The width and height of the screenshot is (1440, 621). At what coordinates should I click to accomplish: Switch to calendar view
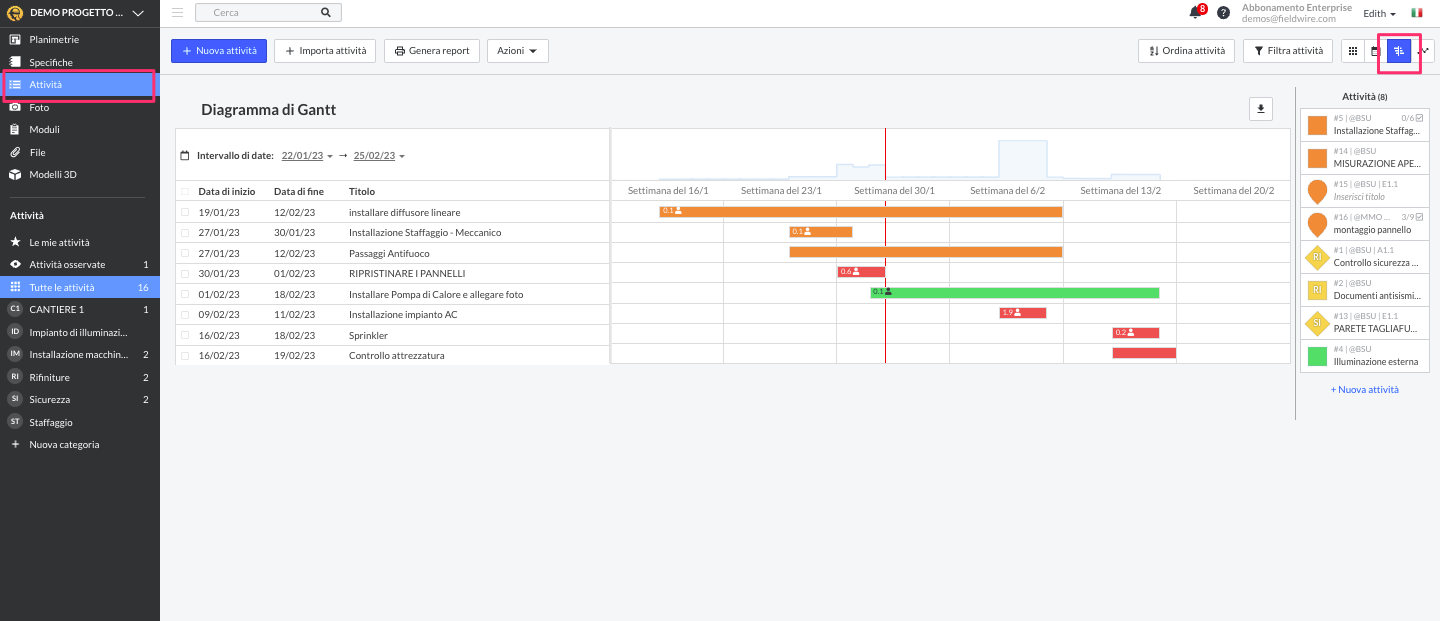[x=1375, y=51]
